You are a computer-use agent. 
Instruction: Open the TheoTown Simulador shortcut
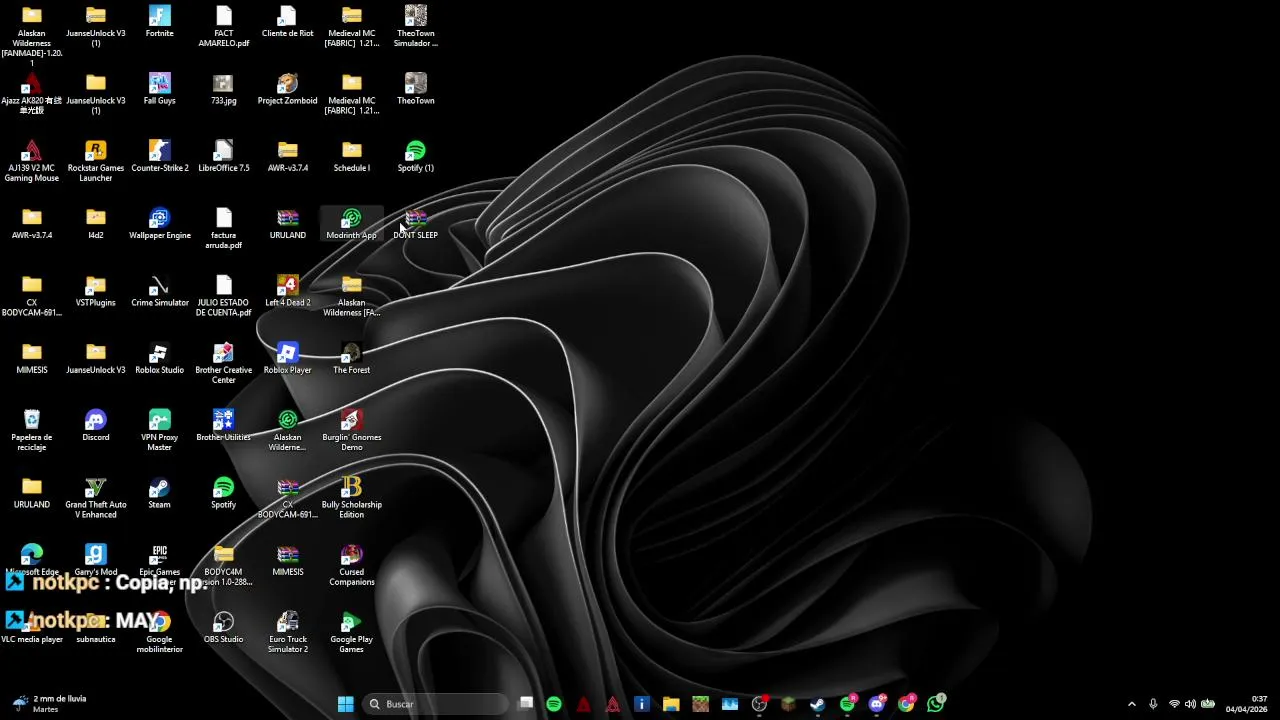pos(415,27)
